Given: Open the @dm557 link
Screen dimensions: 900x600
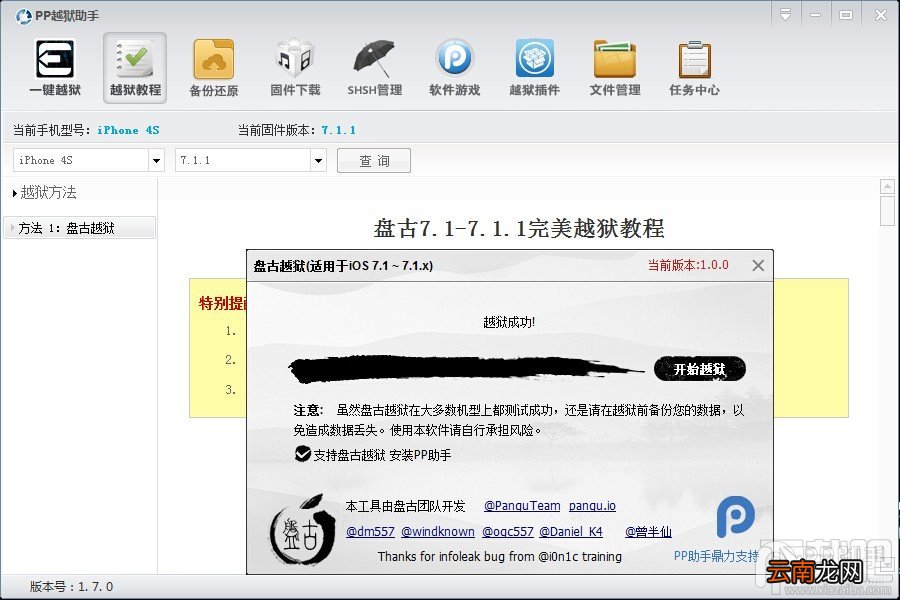Looking at the screenshot, I should (x=370, y=532).
